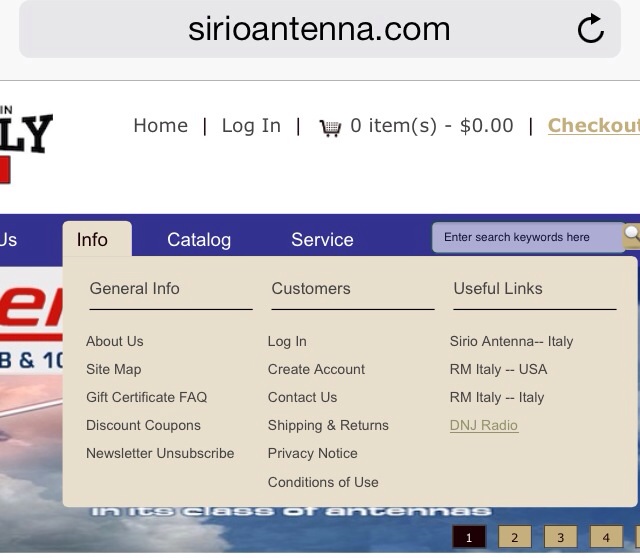Screen dimensions: 640x558
Task: View the Site Map
Action: click(114, 369)
